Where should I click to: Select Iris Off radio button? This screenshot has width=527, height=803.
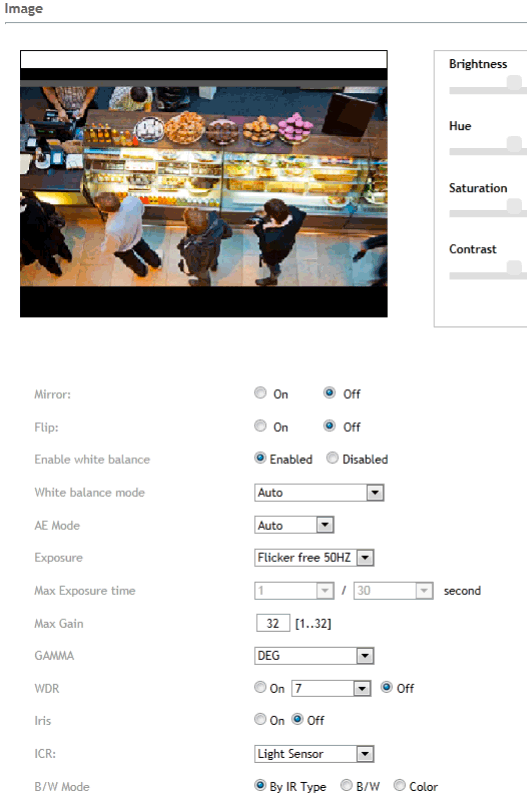pyautogui.click(x=298, y=719)
